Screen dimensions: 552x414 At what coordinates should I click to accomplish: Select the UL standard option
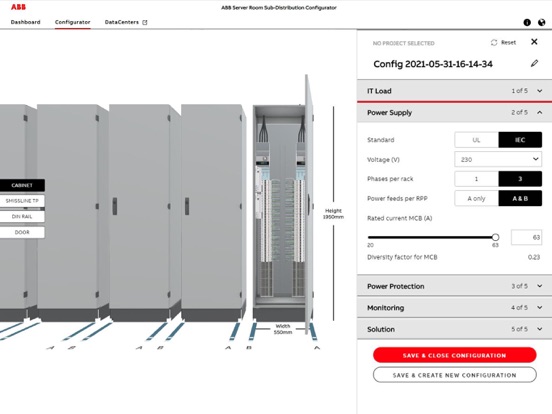pos(476,140)
